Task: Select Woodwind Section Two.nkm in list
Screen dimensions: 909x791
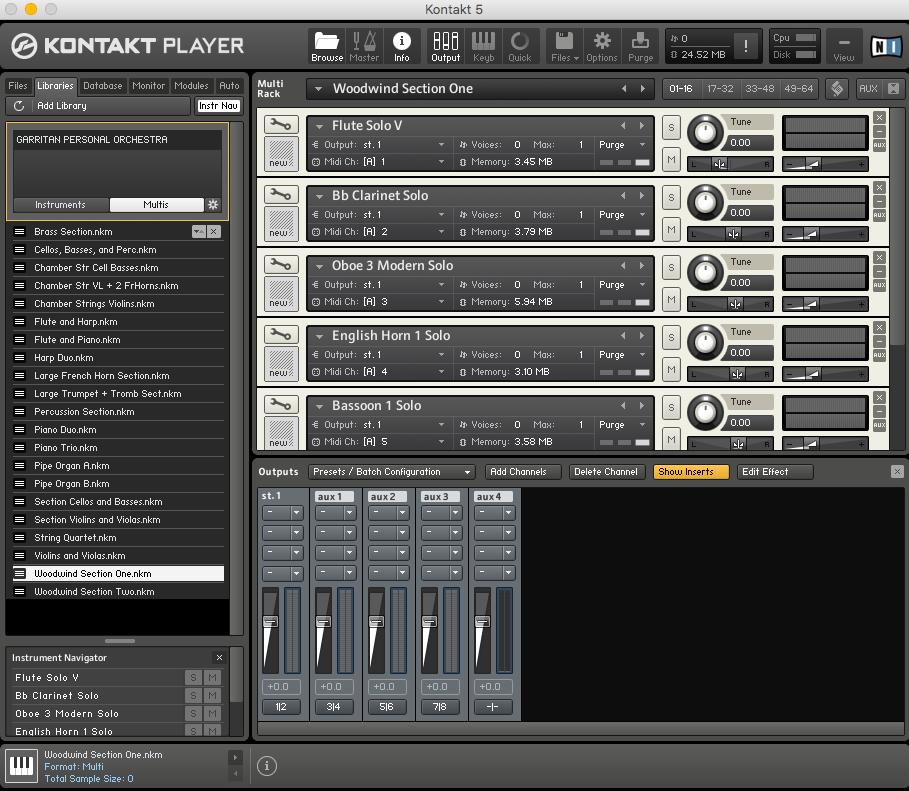Action: coord(118,592)
